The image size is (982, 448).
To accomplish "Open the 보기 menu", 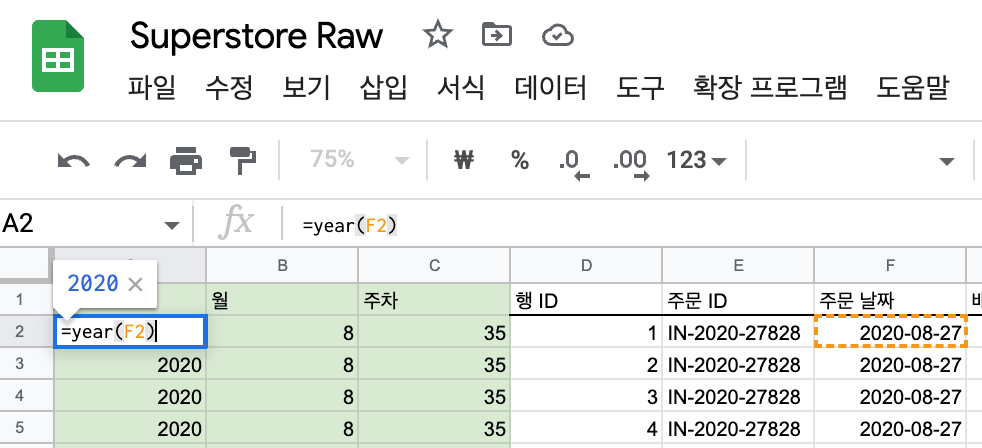I will tap(306, 88).
